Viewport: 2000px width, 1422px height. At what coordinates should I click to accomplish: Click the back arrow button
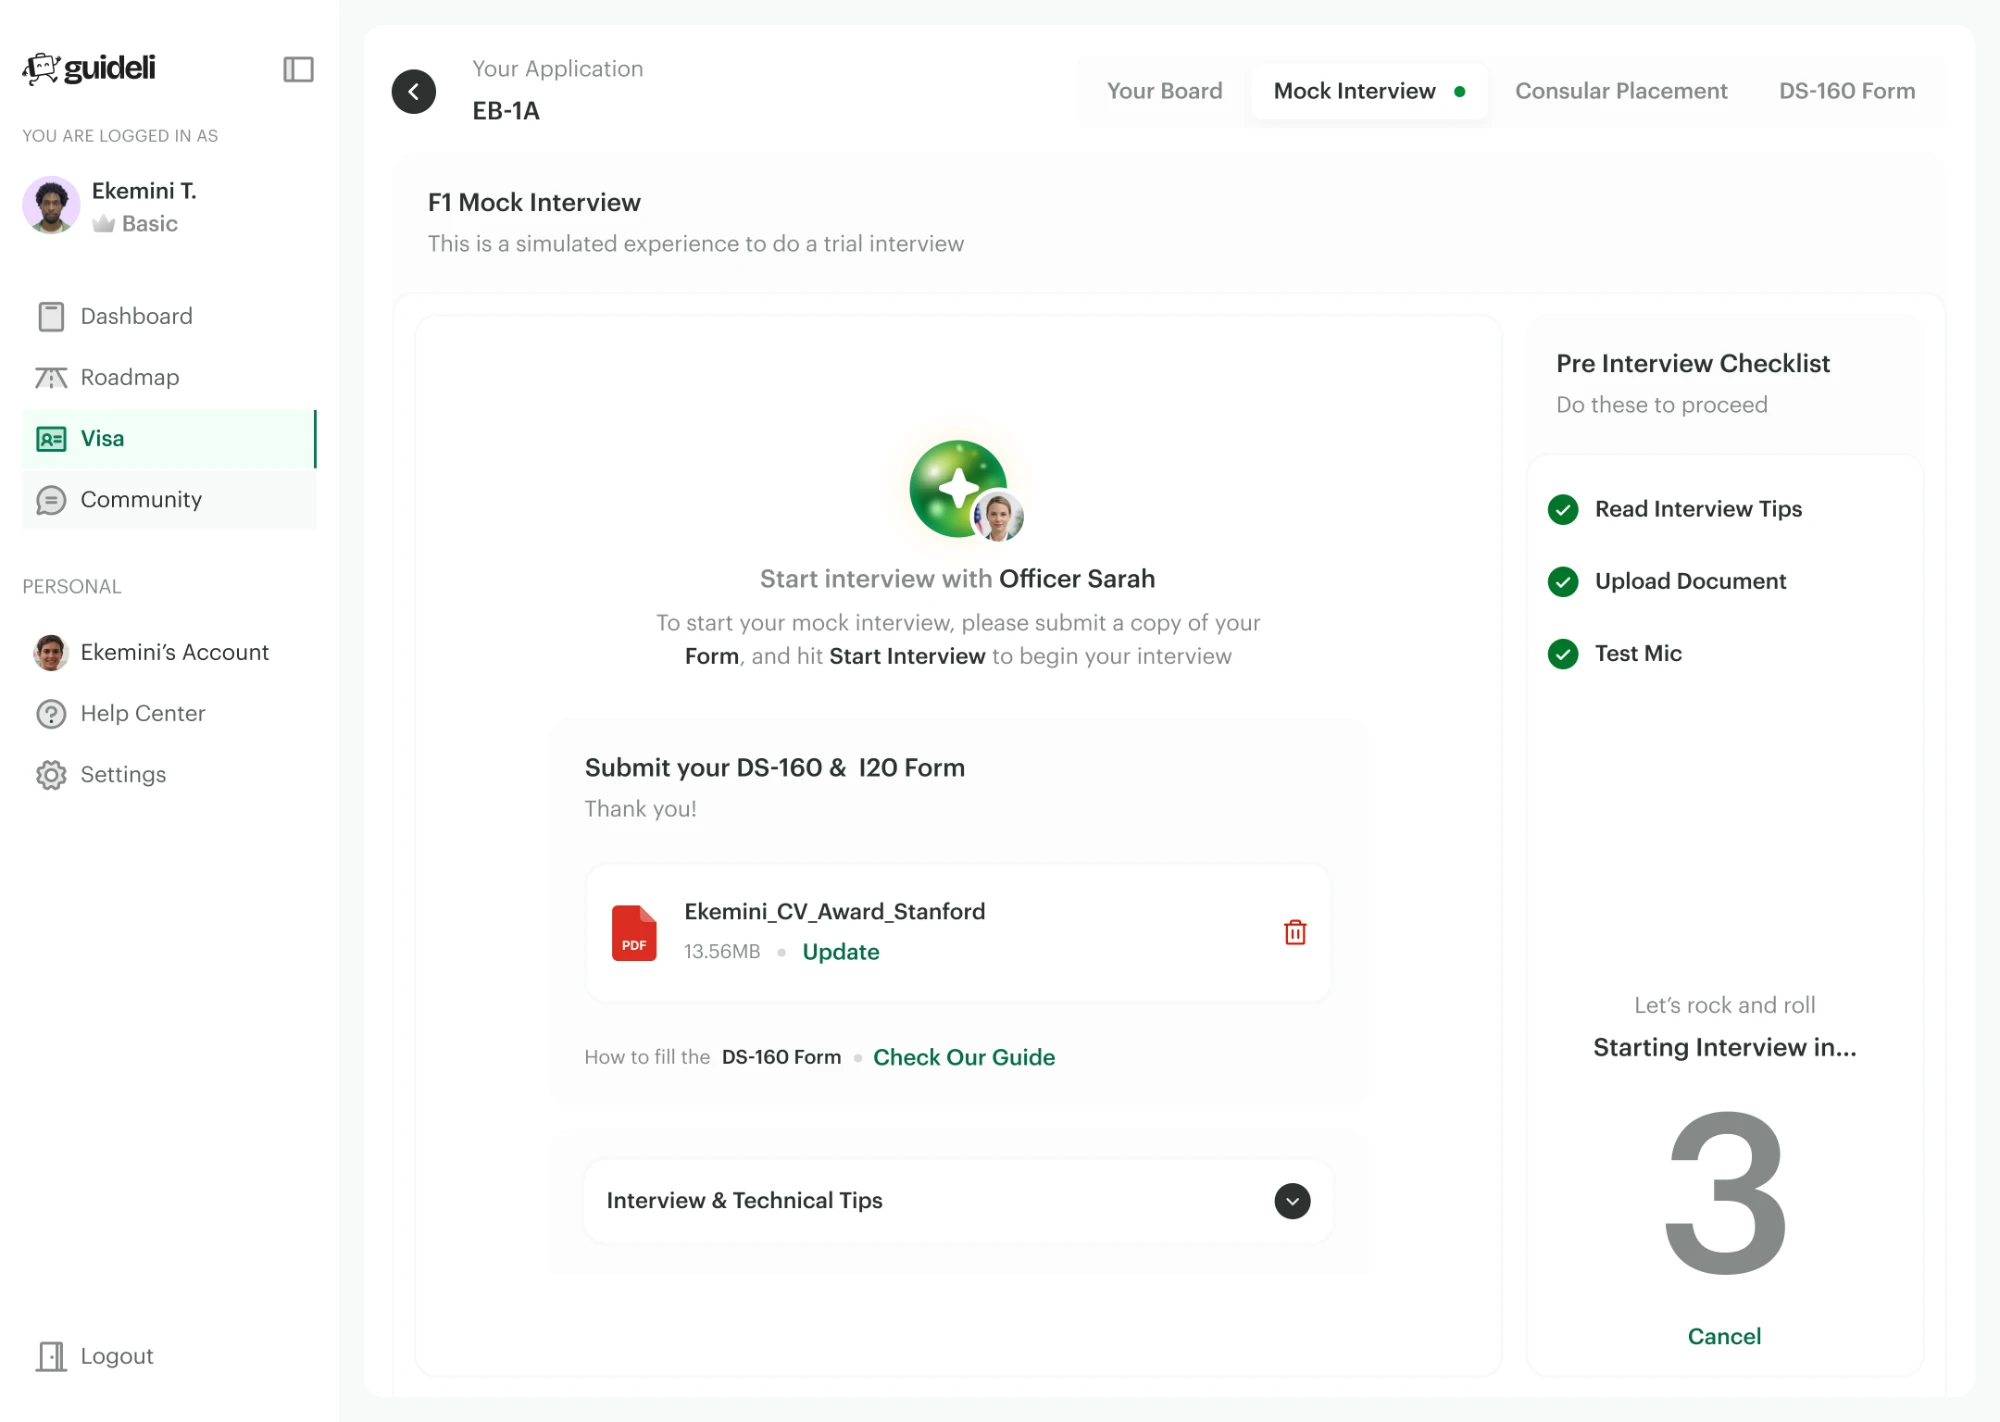[x=414, y=91]
